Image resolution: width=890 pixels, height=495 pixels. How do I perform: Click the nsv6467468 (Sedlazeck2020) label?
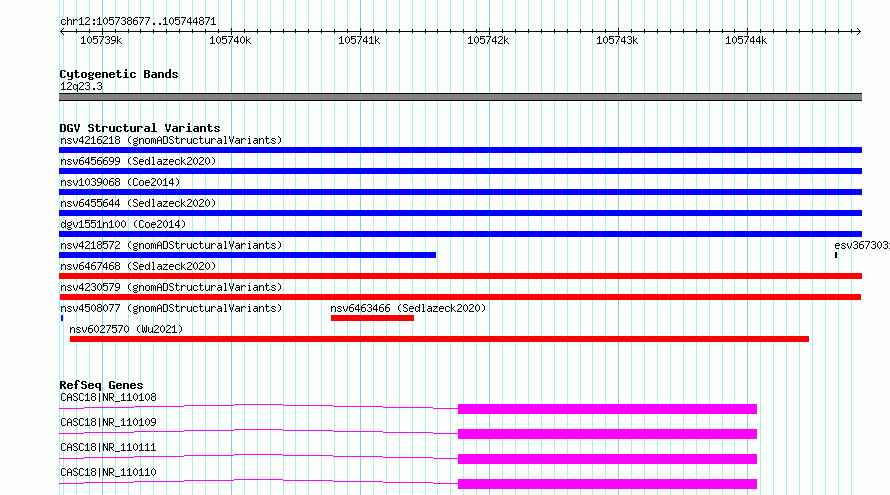138,266
